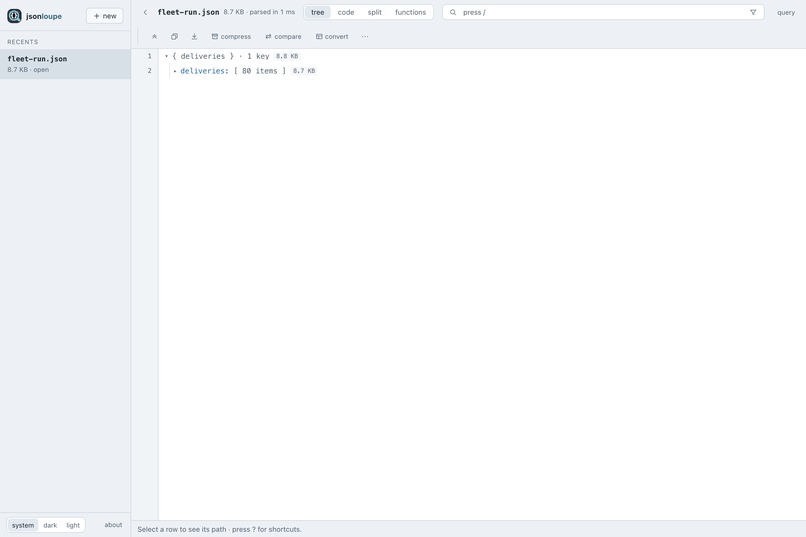Click the 'RECENTS' section heading

(x=23, y=42)
